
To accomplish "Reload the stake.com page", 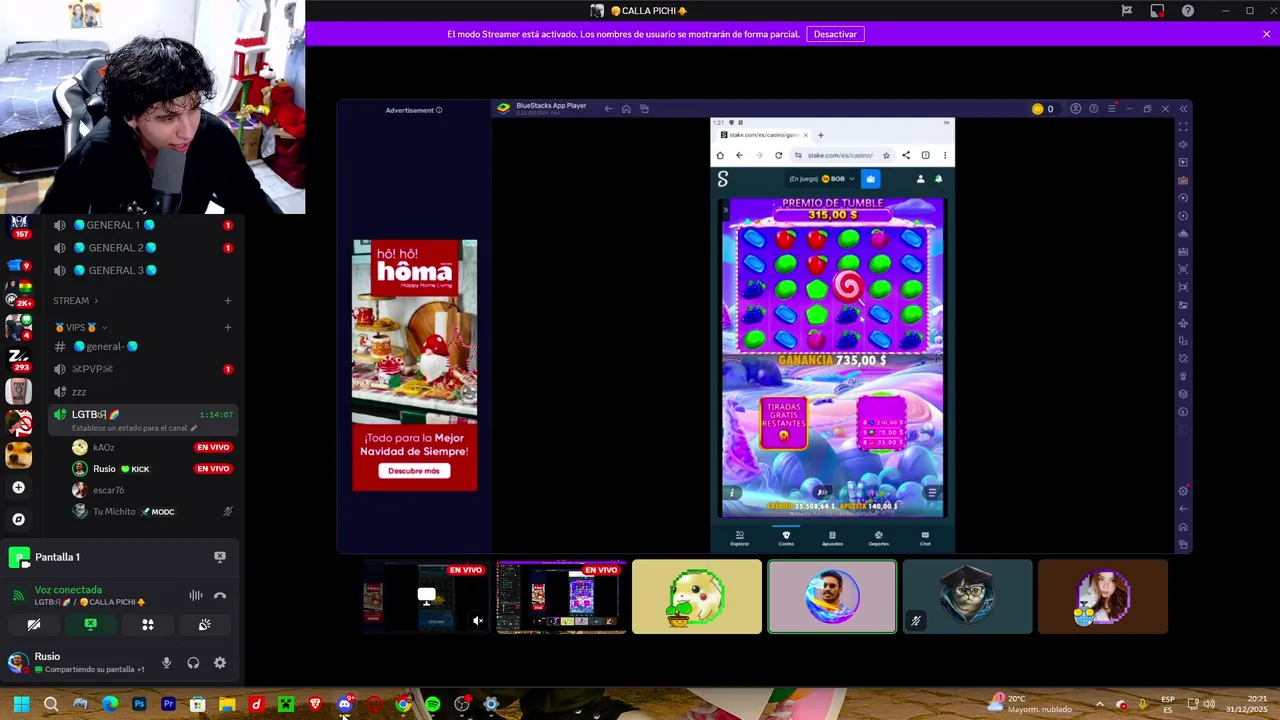I will (x=778, y=155).
